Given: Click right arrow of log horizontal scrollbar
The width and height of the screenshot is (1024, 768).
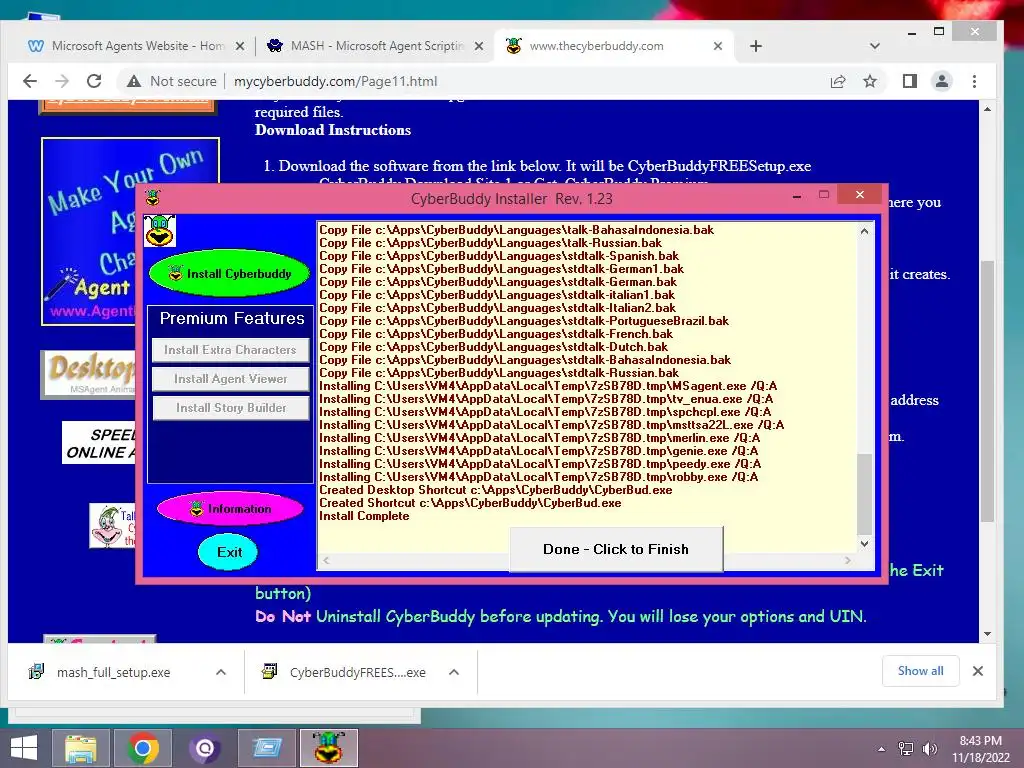Looking at the screenshot, I should pos(848,560).
